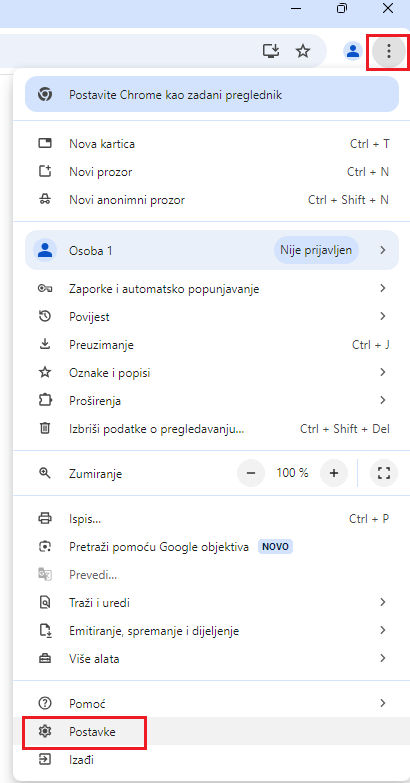Enter fullscreen mode via the fullscreen icon

tap(384, 473)
